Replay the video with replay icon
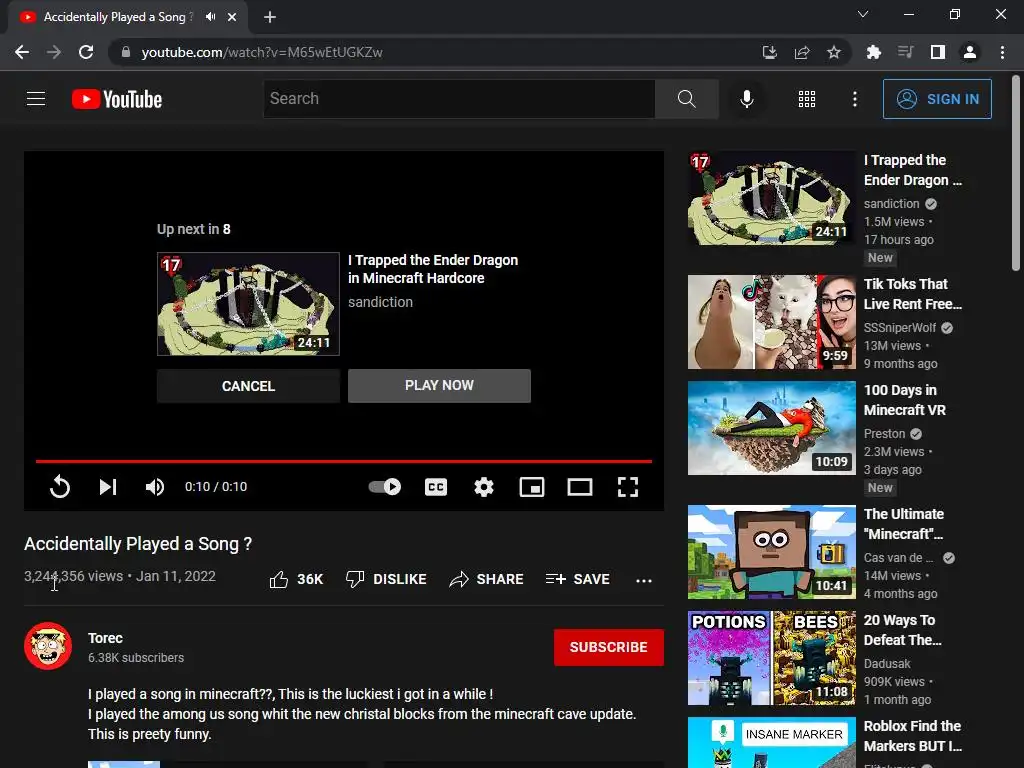The image size is (1024, 768). (x=59, y=487)
